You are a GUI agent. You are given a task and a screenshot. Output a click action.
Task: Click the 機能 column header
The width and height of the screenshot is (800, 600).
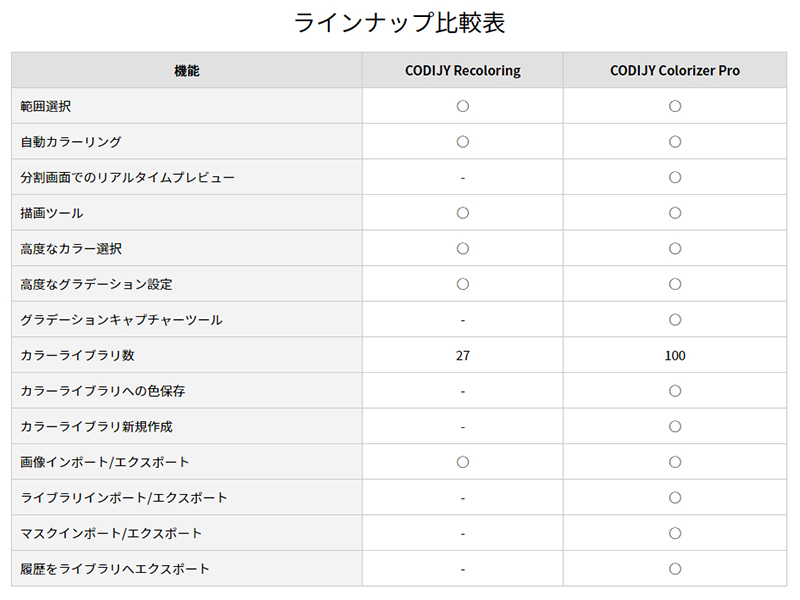[x=187, y=71]
